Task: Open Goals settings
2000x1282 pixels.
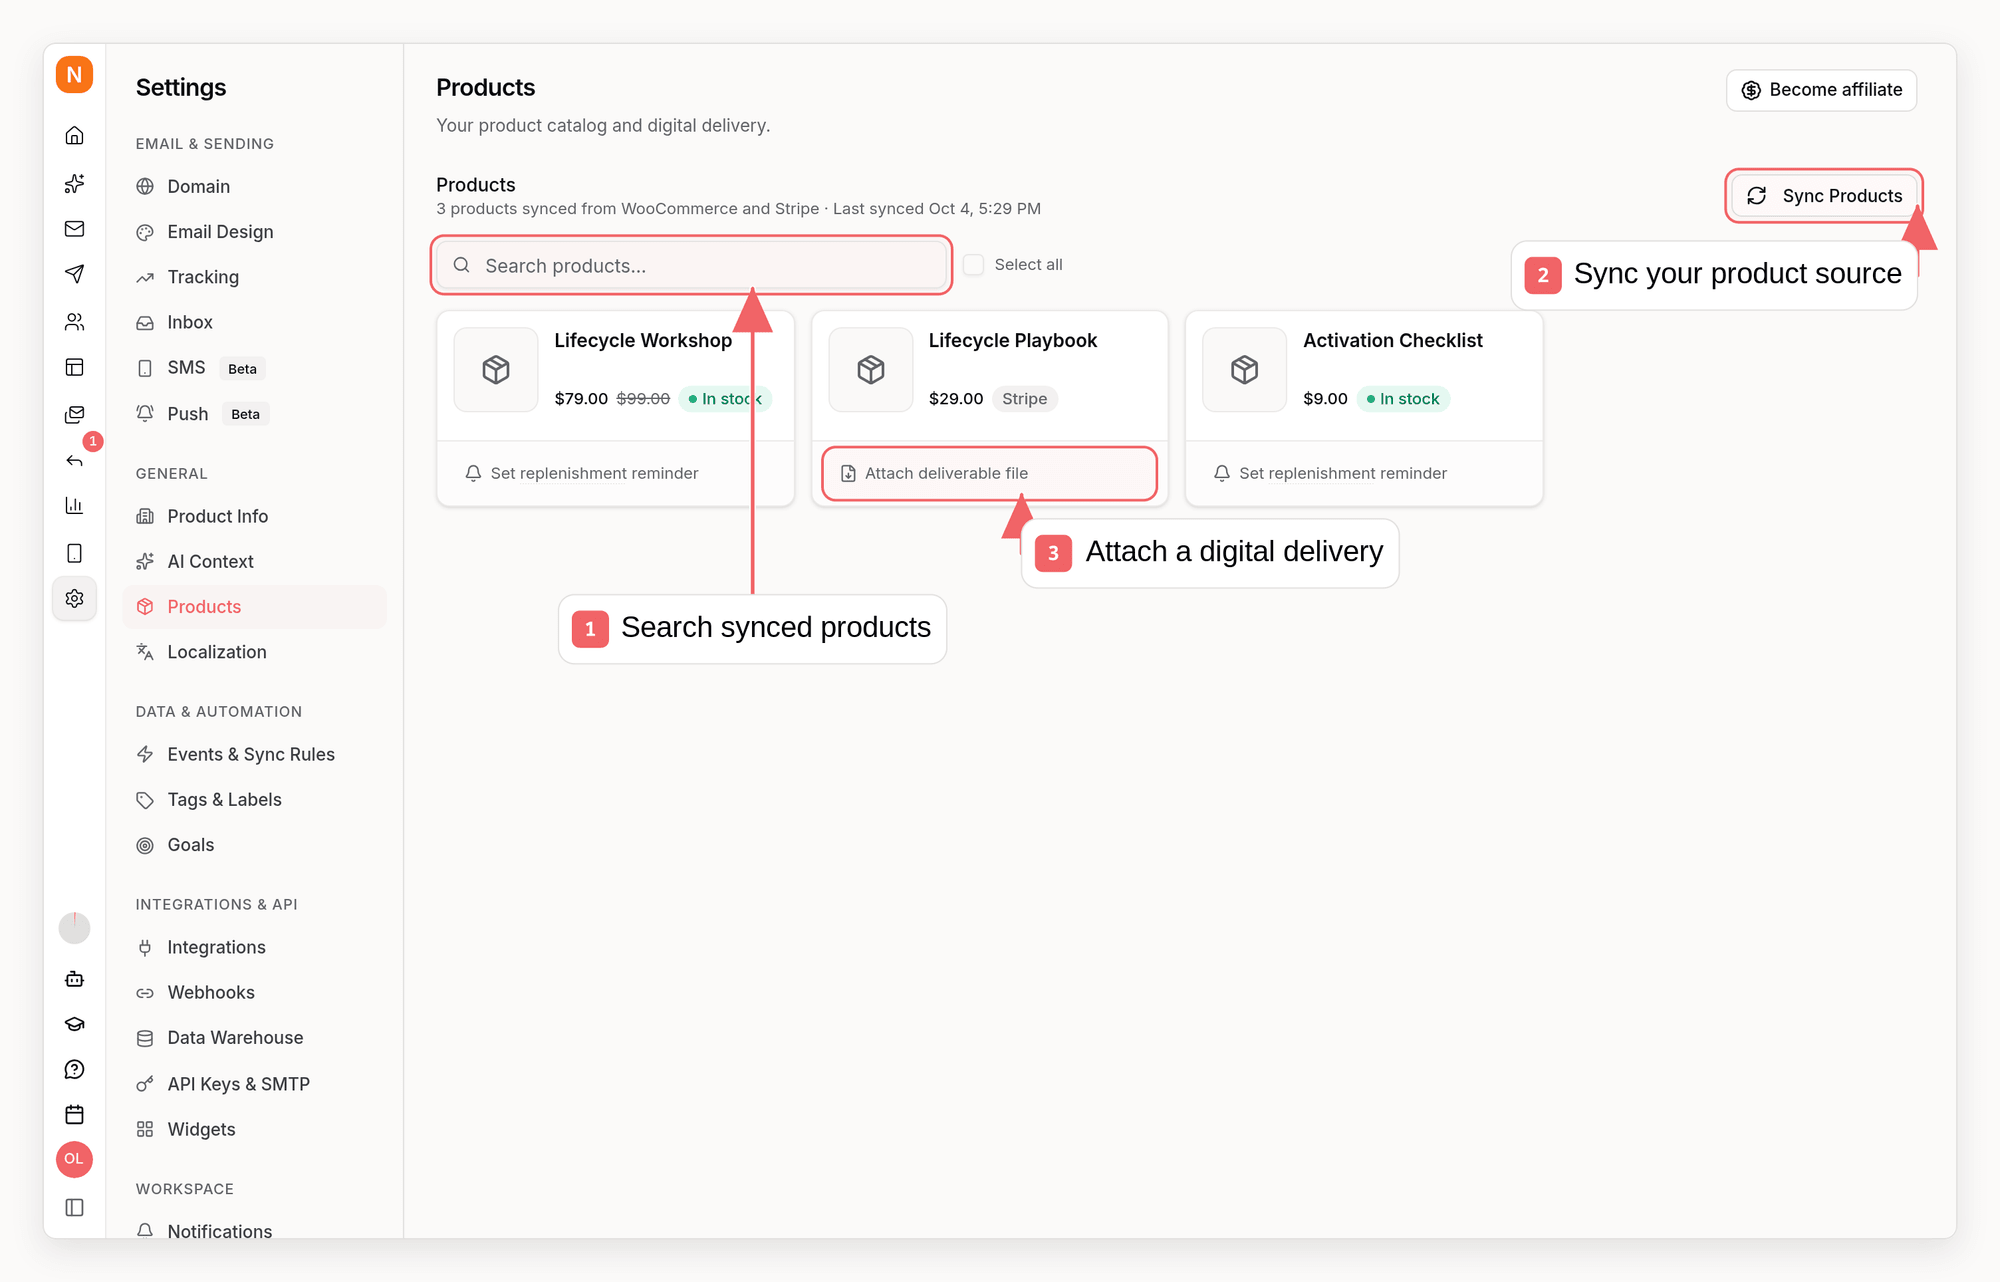Action: 255,845
